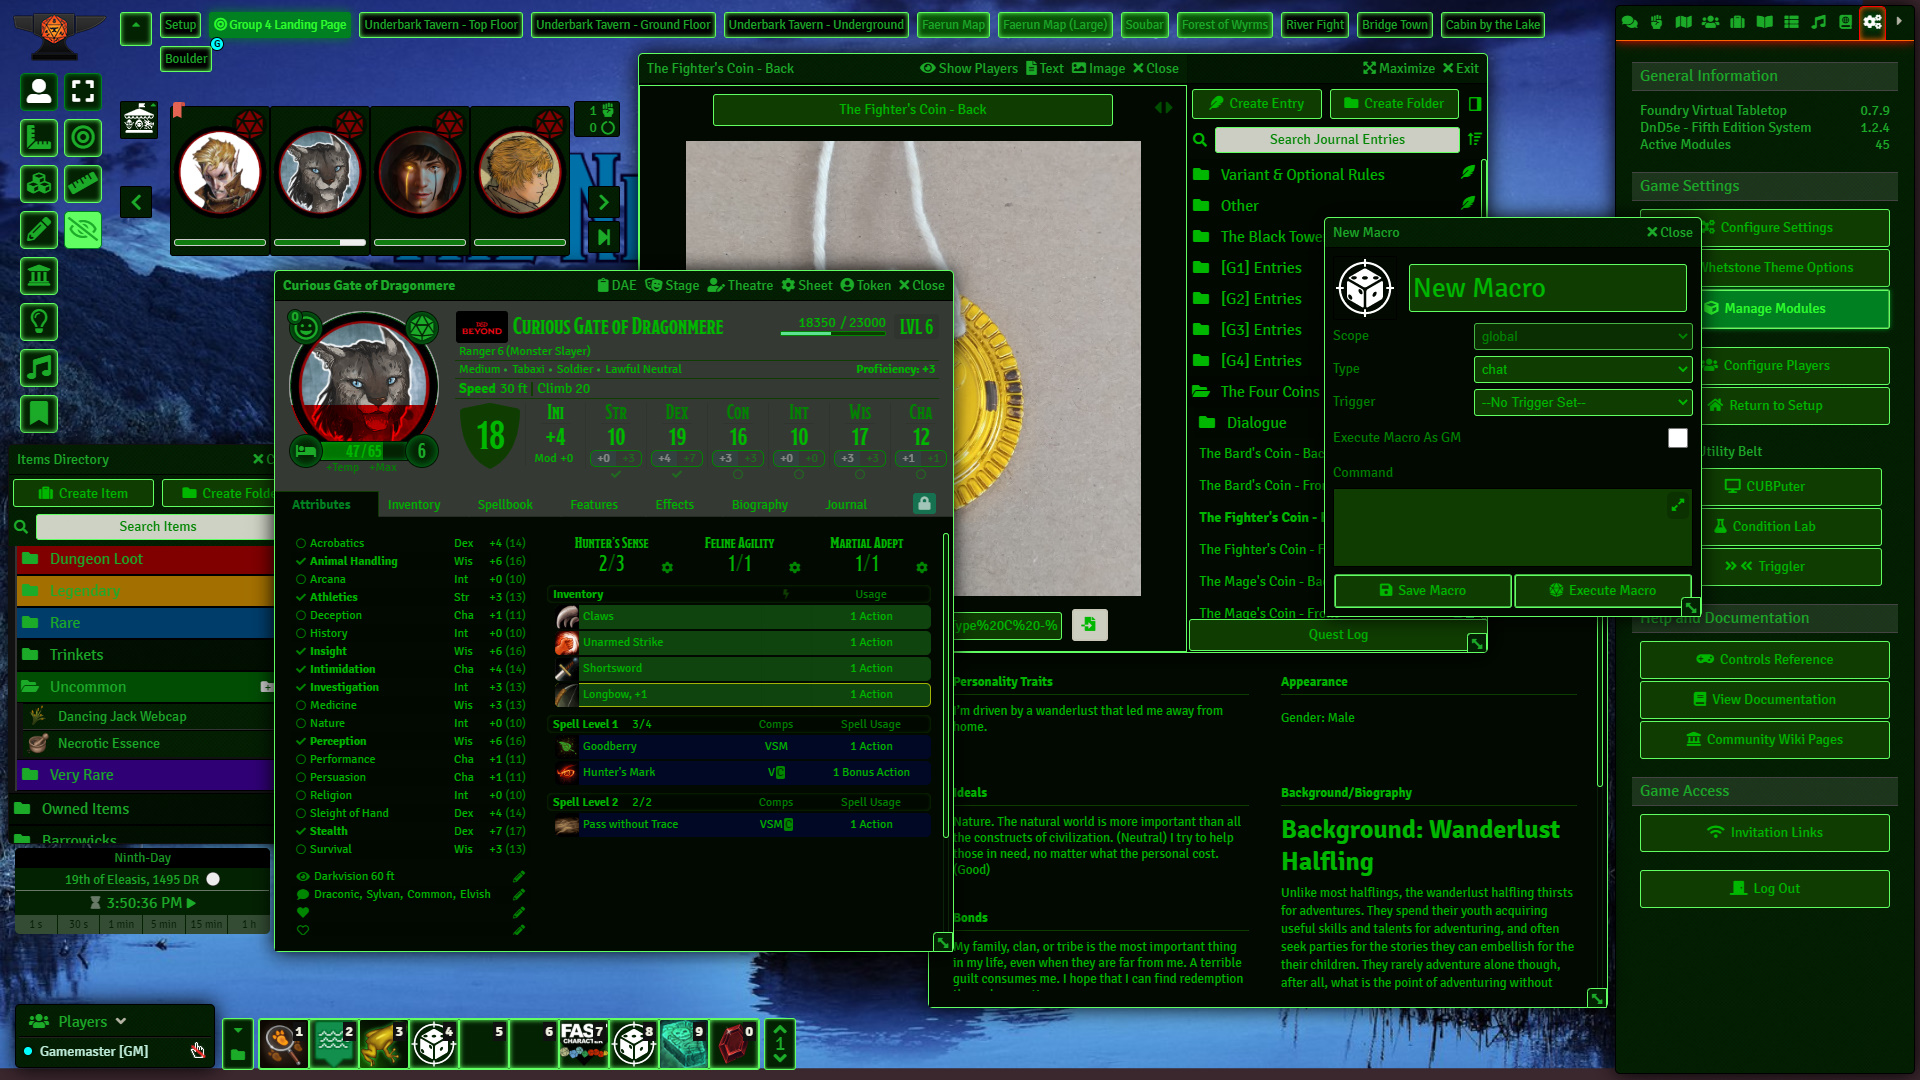
Task: Open the Actors Directory people icon
Action: click(x=1710, y=22)
